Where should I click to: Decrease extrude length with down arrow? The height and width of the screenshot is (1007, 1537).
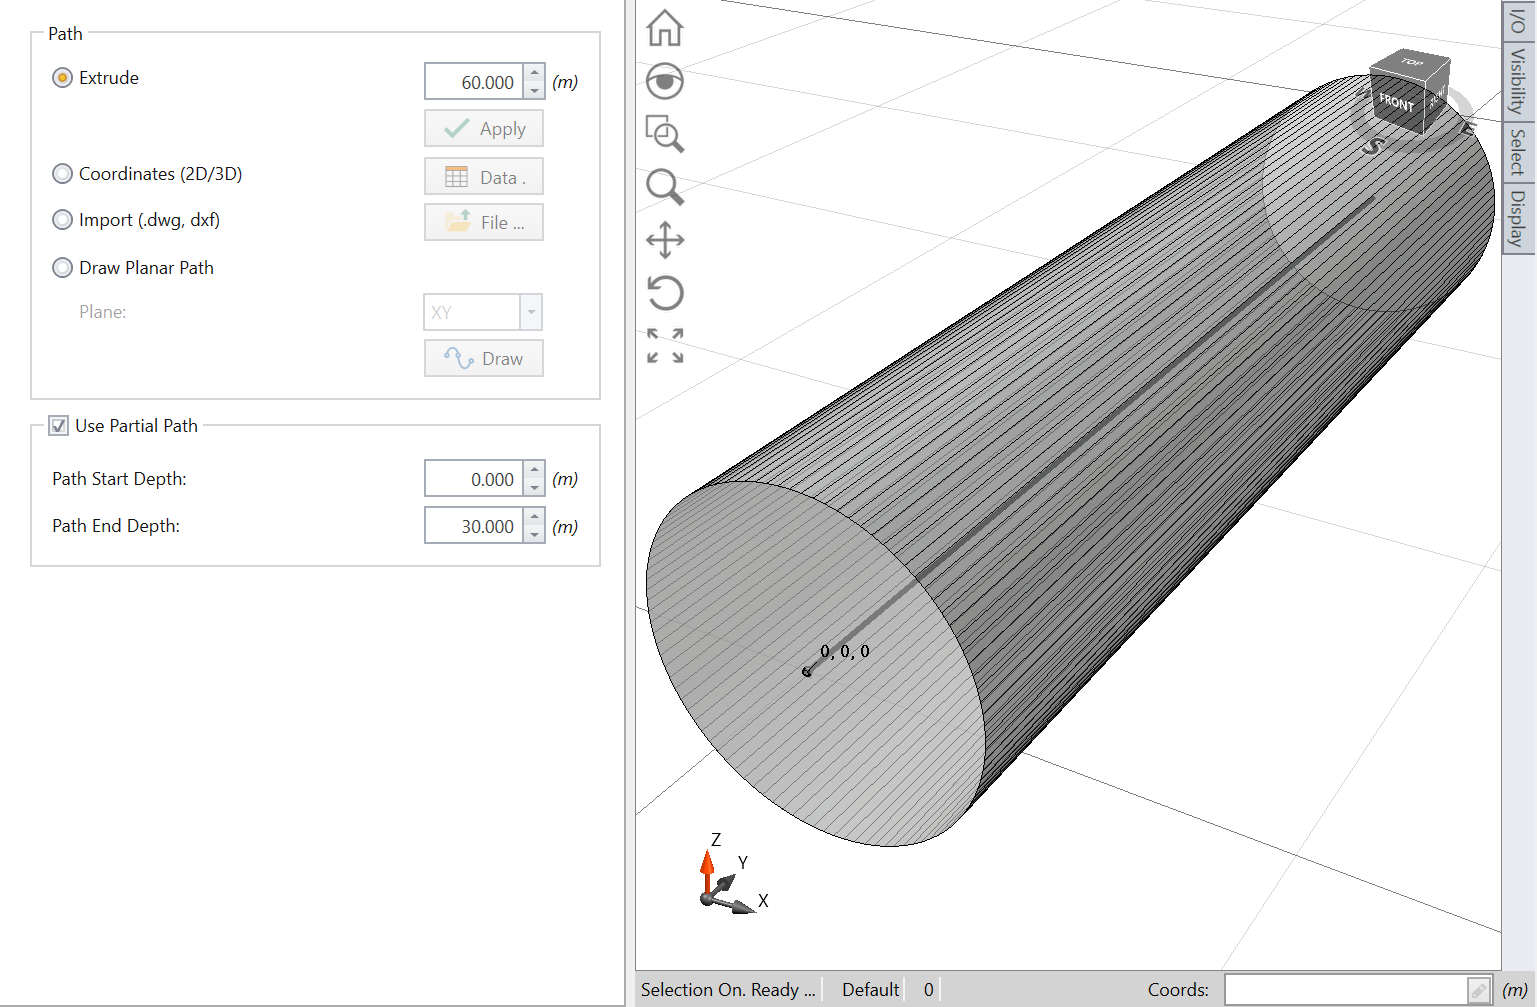(x=535, y=91)
